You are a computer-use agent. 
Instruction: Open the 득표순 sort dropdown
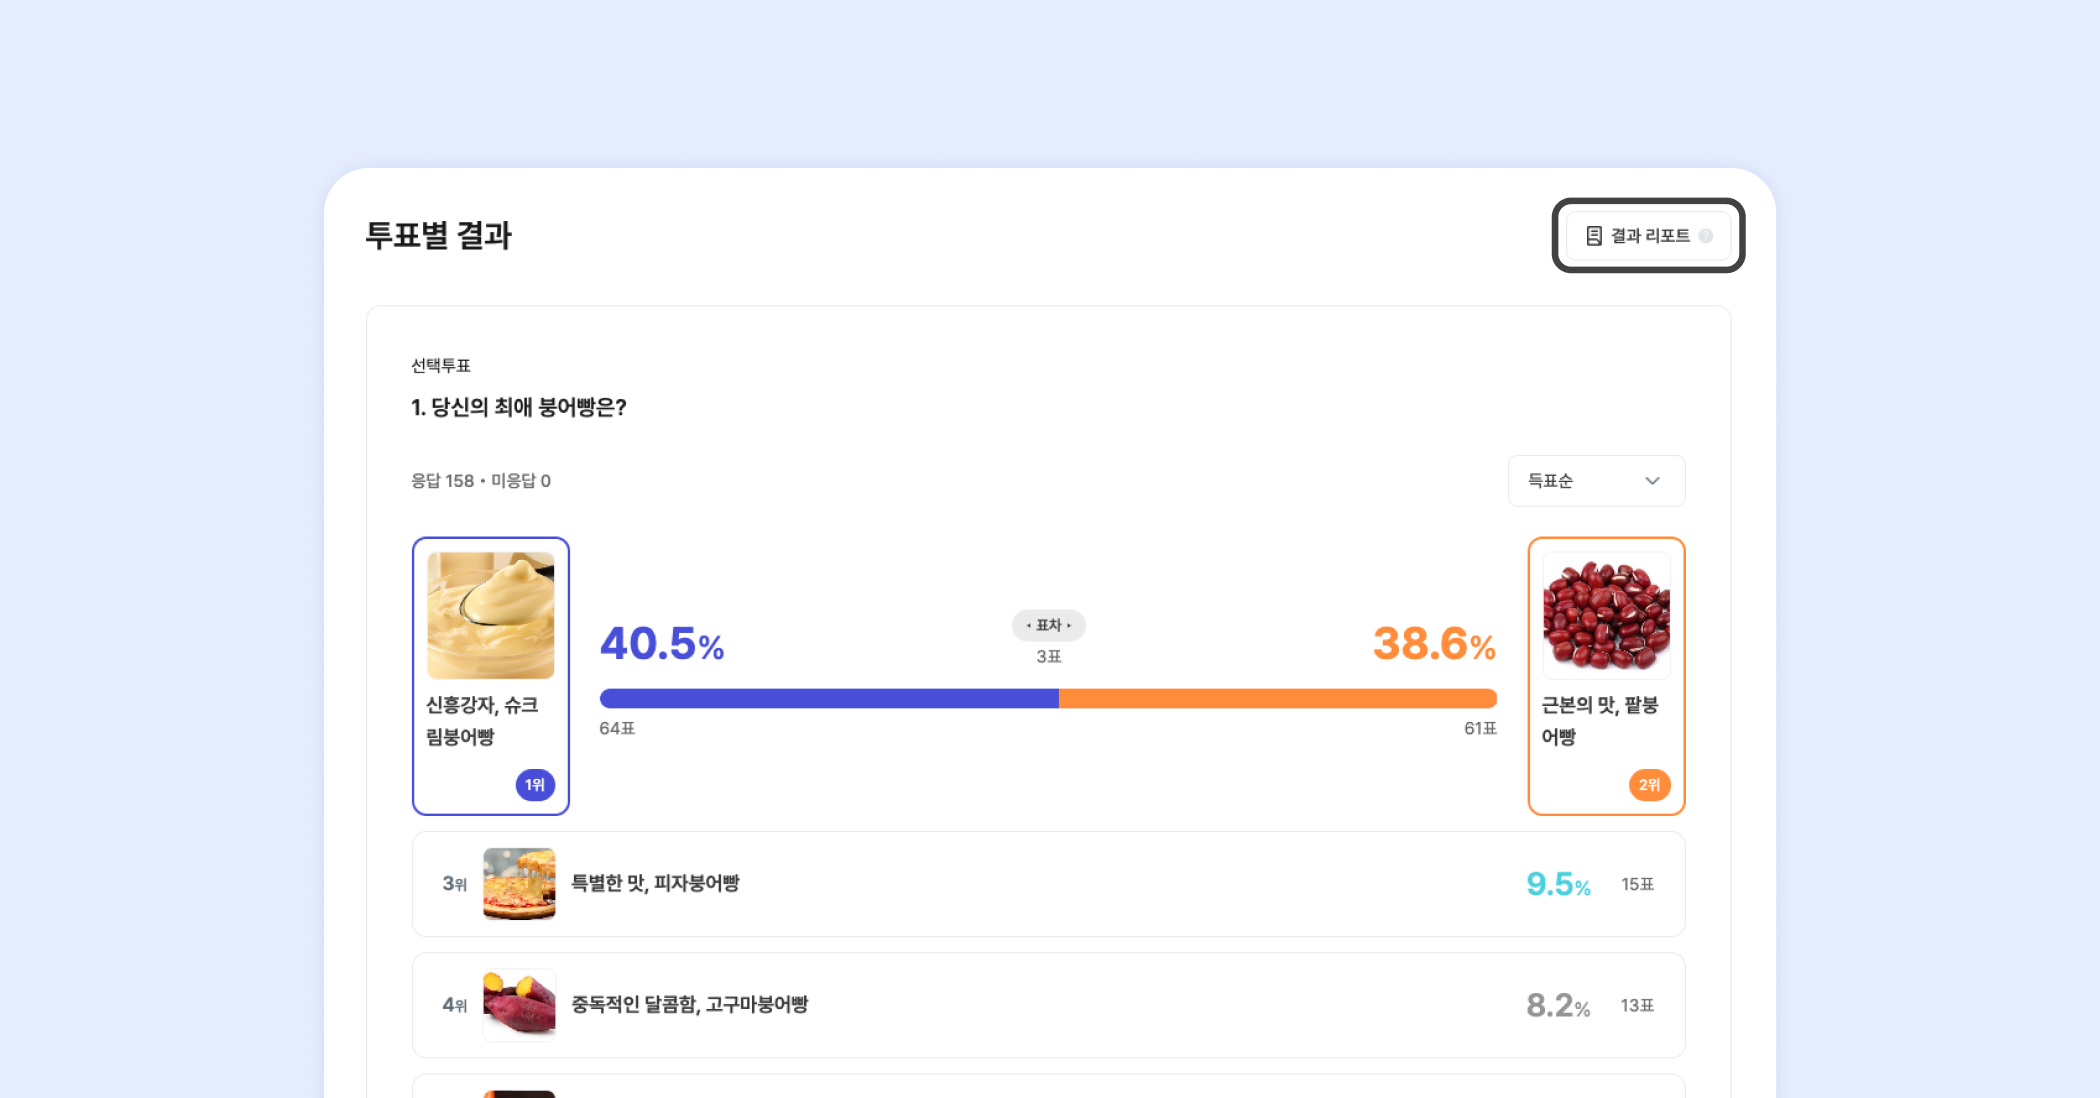point(1595,481)
